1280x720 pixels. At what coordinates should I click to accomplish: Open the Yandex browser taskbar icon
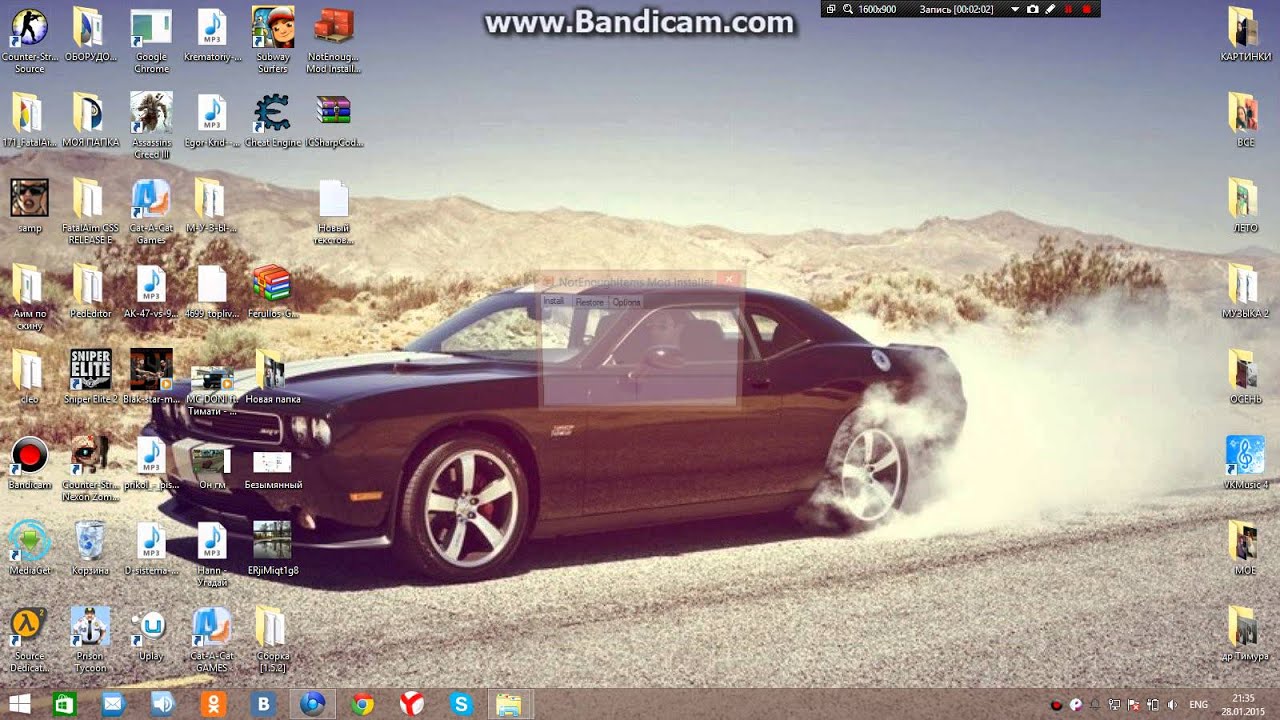click(411, 704)
